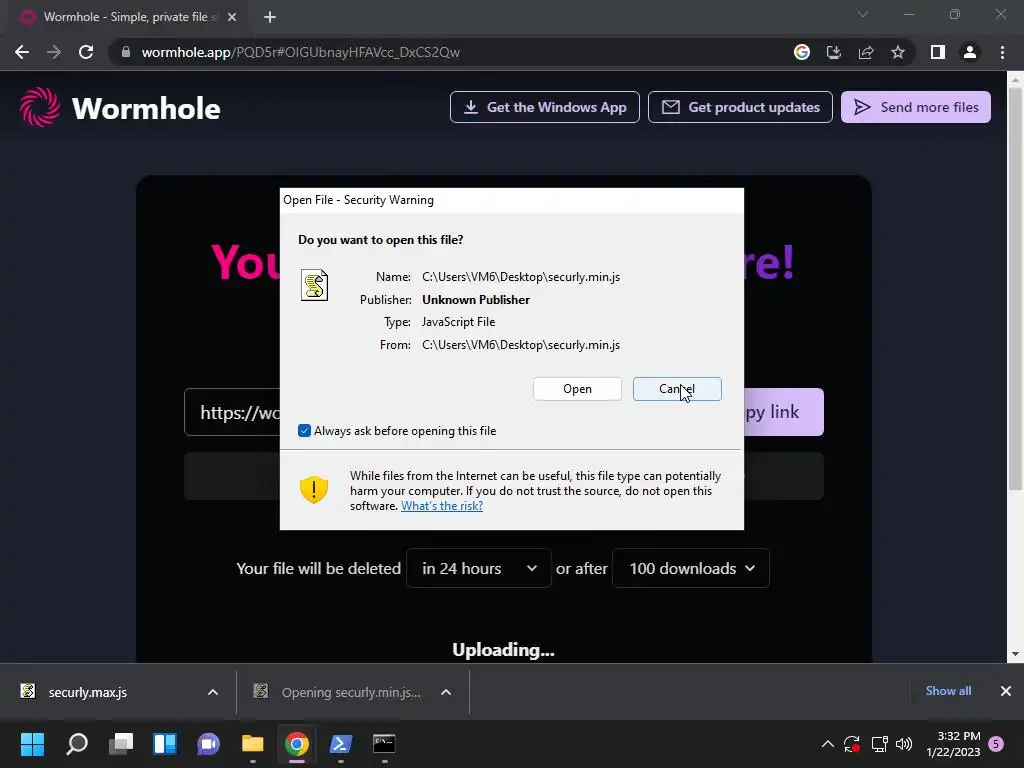Click the volume speaker tray icon
The image size is (1024, 768).
tap(904, 744)
